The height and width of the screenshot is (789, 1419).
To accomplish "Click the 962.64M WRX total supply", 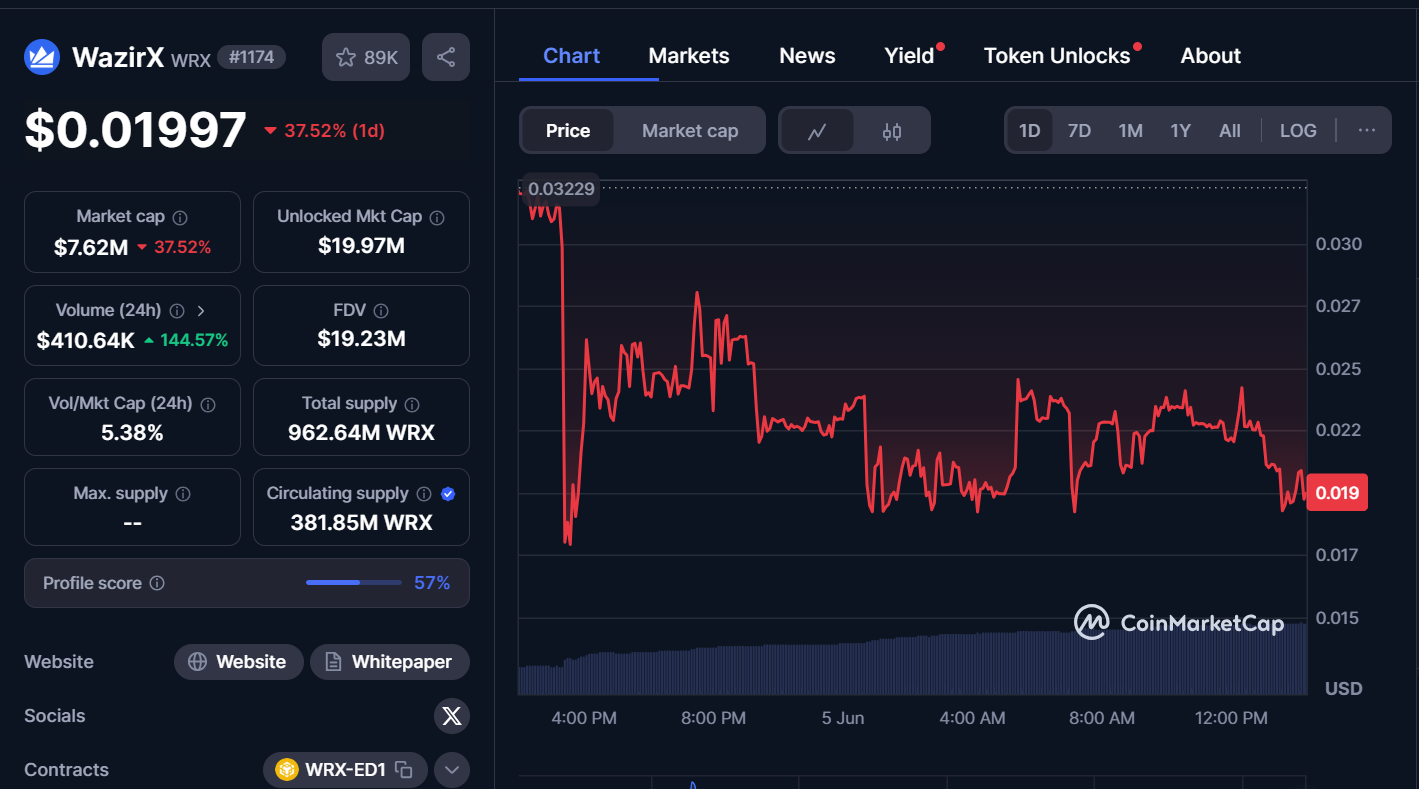I will pos(361,433).
